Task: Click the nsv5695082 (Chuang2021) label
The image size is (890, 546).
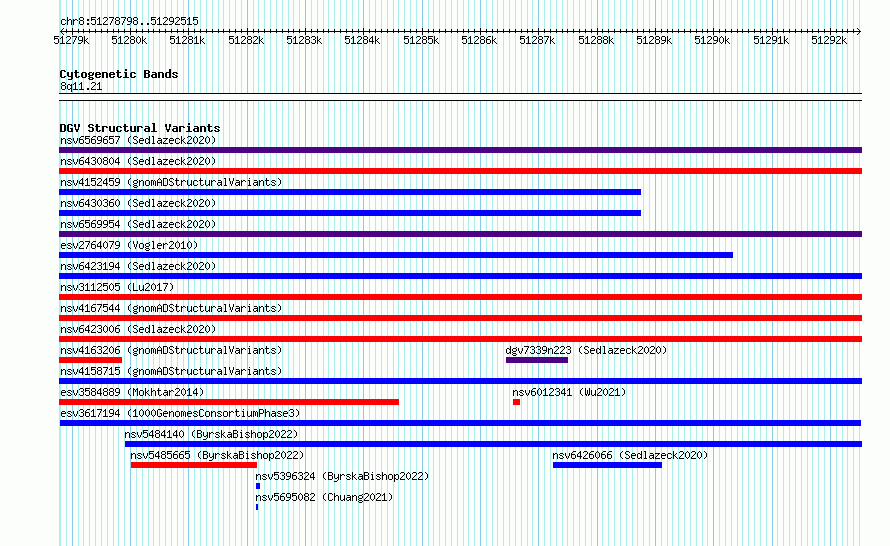Action: coord(324,497)
